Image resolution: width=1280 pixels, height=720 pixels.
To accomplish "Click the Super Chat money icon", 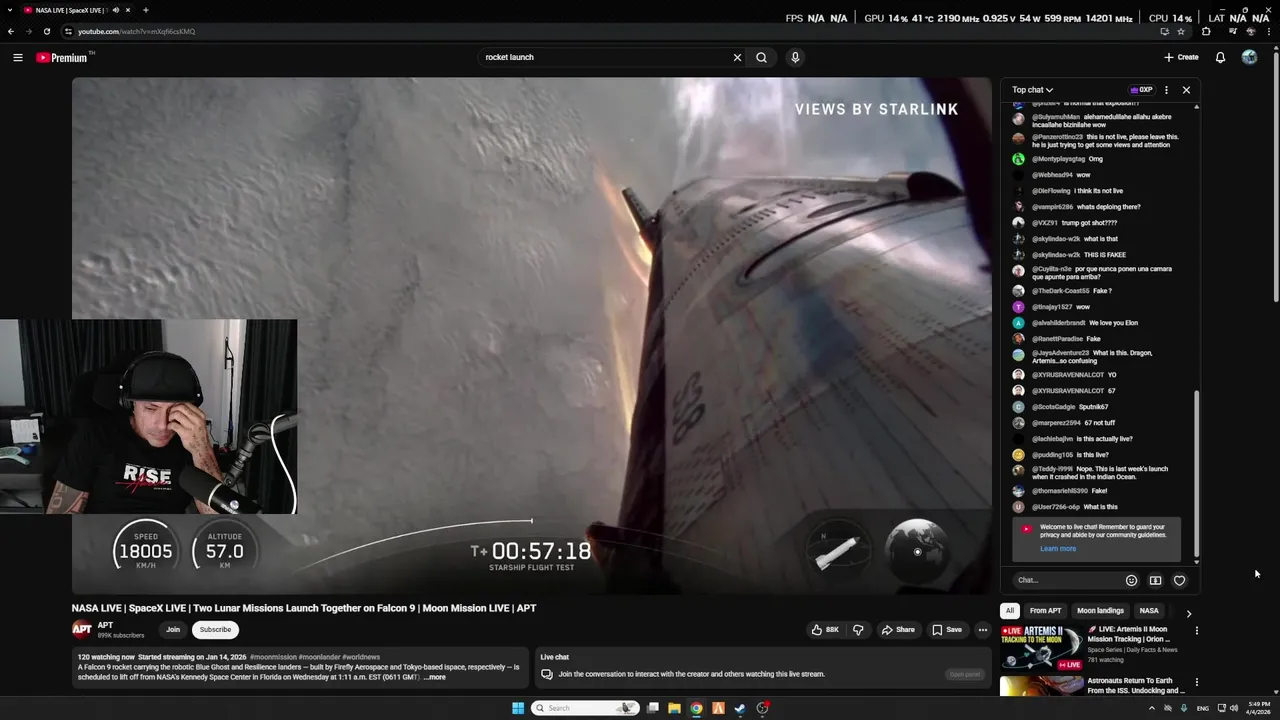I will tap(1155, 580).
